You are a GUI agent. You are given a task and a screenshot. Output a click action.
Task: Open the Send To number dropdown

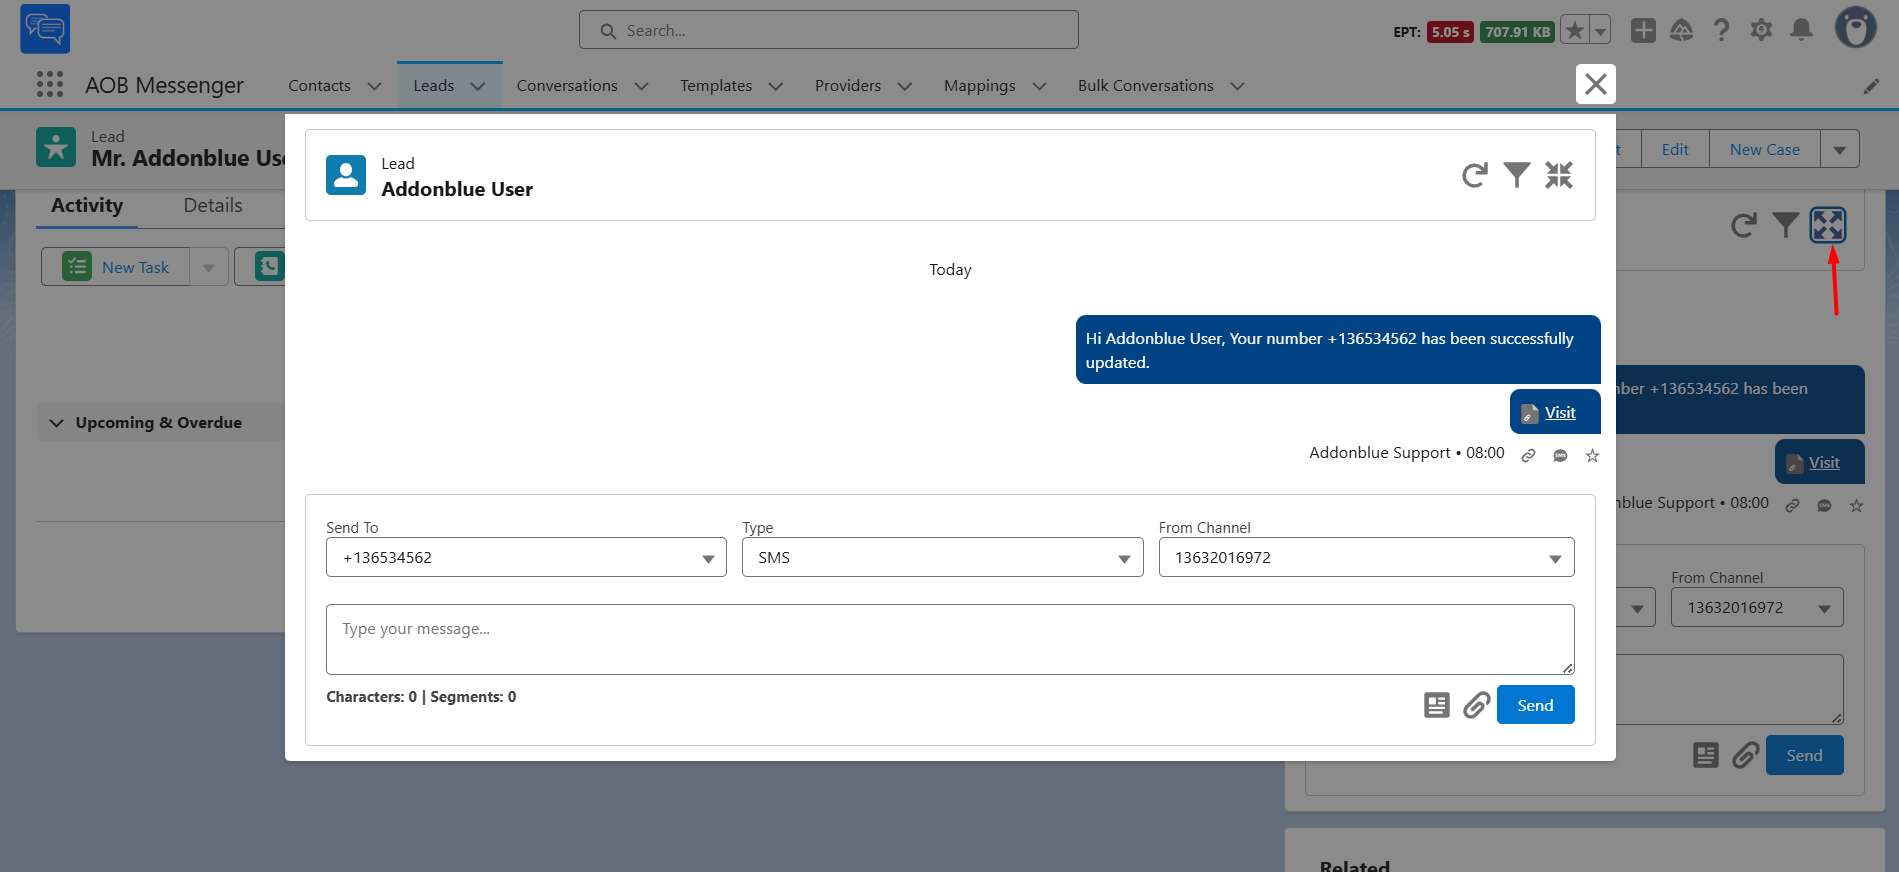click(x=526, y=558)
